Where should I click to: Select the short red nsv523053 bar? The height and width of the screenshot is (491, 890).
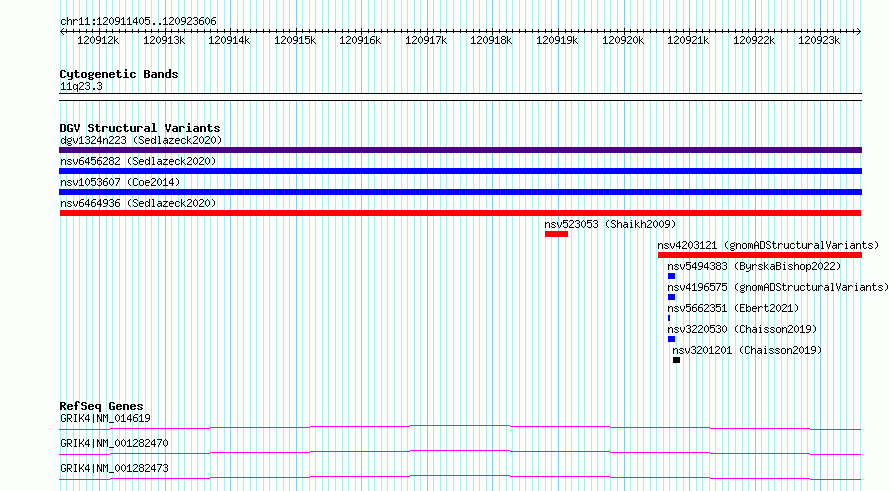click(556, 234)
